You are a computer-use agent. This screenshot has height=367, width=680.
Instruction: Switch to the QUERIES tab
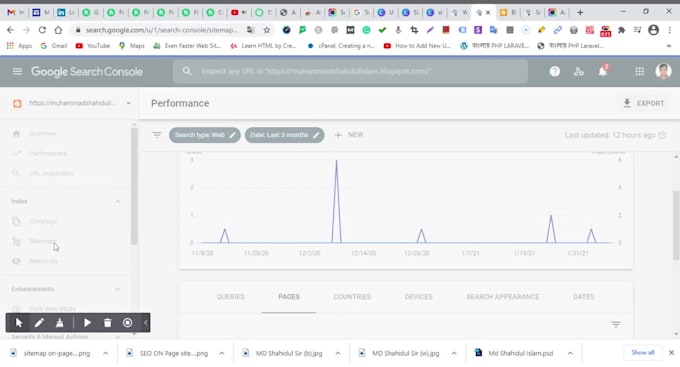point(231,297)
